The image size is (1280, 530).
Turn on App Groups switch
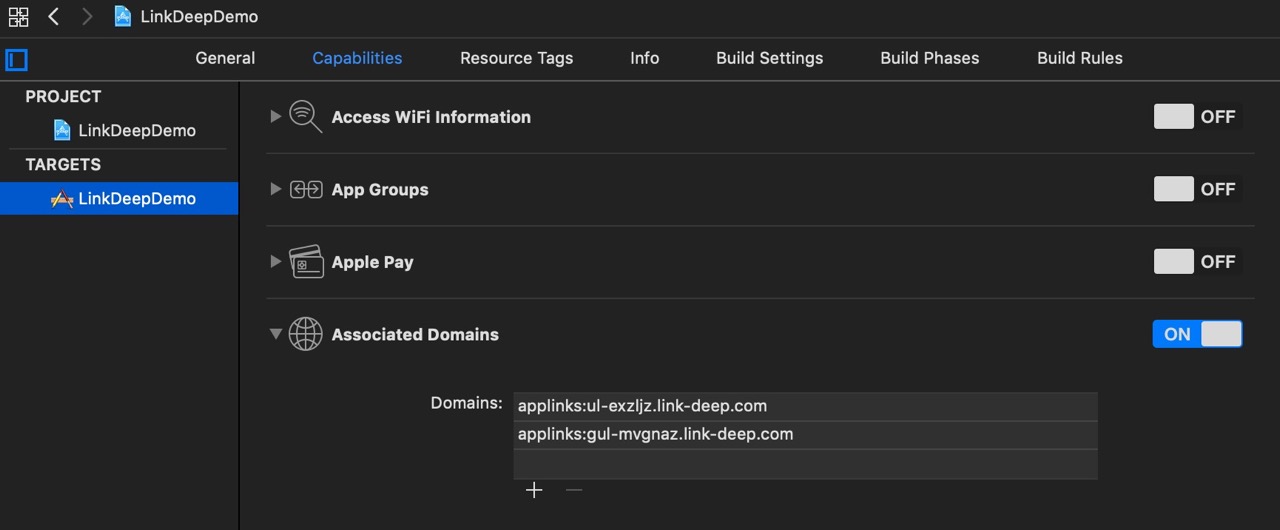(x=1197, y=189)
